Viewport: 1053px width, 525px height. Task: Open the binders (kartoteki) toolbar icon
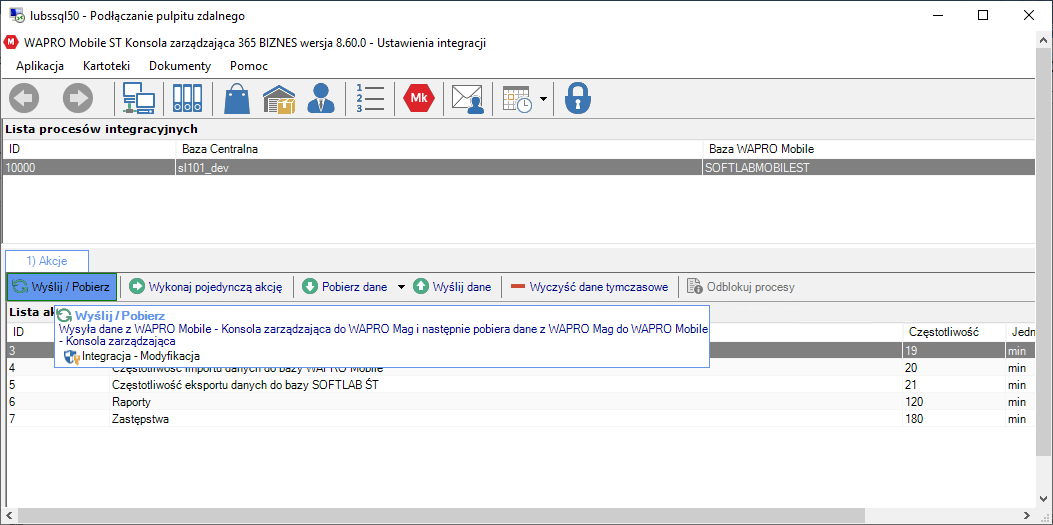point(187,99)
